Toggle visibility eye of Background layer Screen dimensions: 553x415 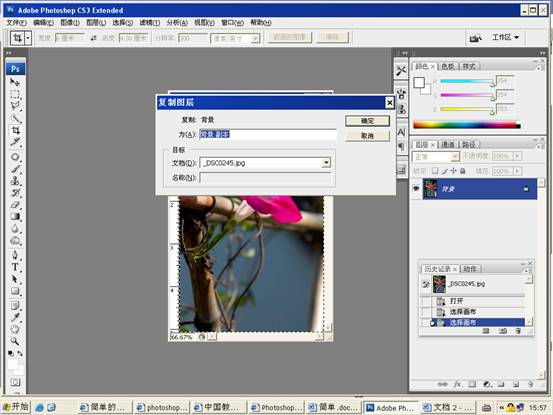click(x=416, y=189)
